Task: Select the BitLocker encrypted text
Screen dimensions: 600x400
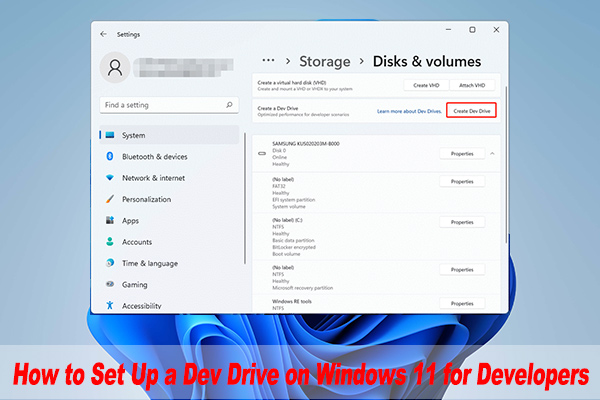Action: pyautogui.click(x=294, y=247)
